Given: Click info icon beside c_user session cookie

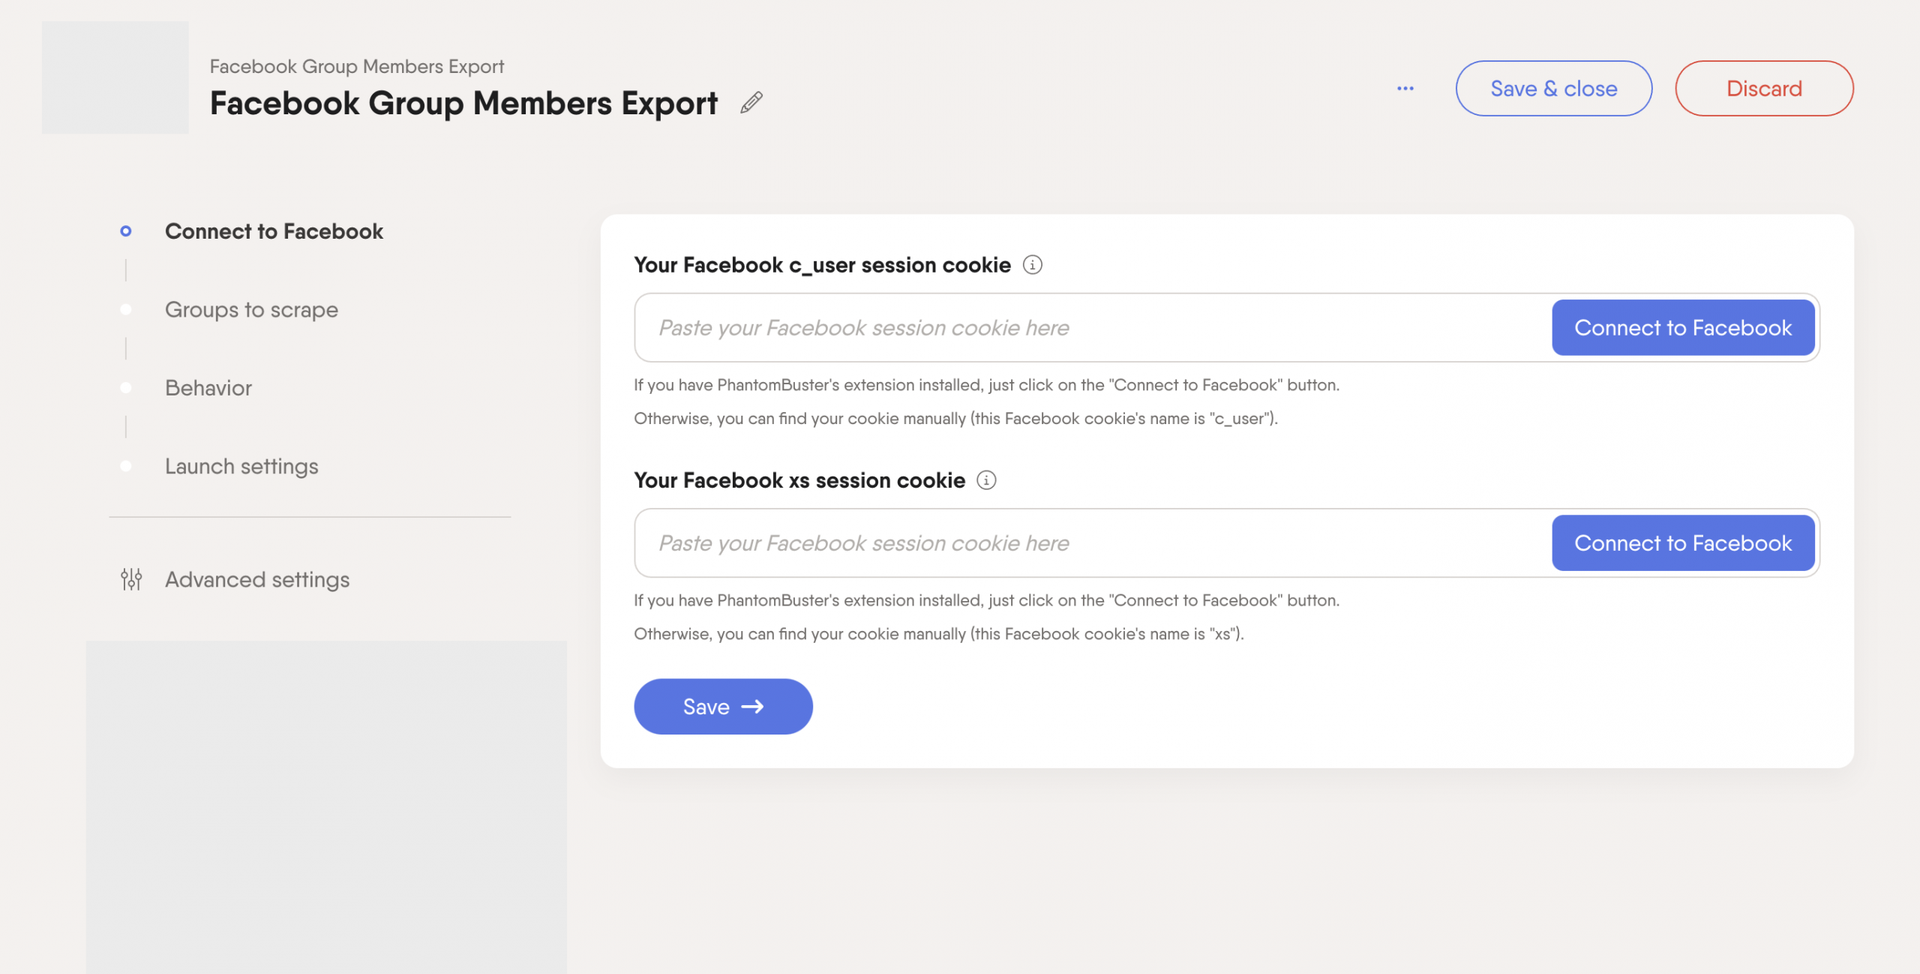Looking at the screenshot, I should (x=1033, y=265).
